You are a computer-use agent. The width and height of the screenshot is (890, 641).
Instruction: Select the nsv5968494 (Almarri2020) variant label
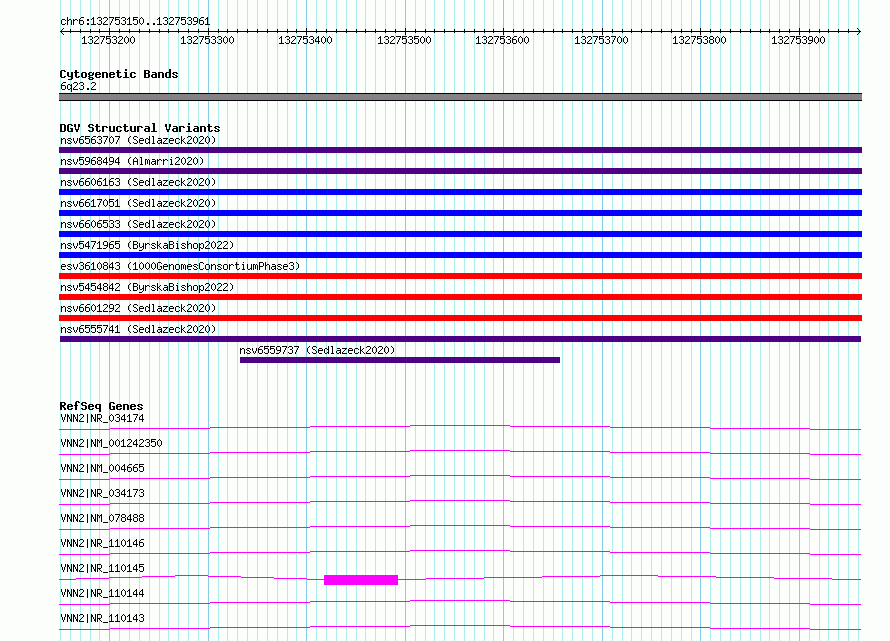(132, 161)
